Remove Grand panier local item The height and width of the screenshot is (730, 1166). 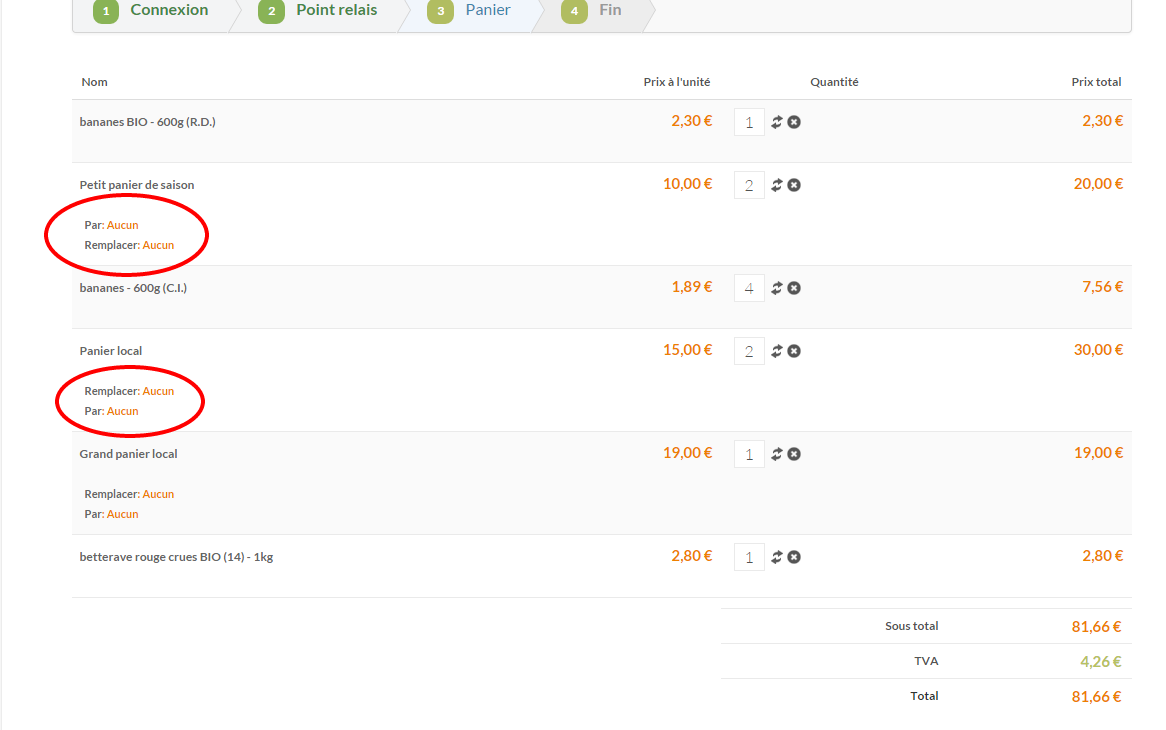794,454
